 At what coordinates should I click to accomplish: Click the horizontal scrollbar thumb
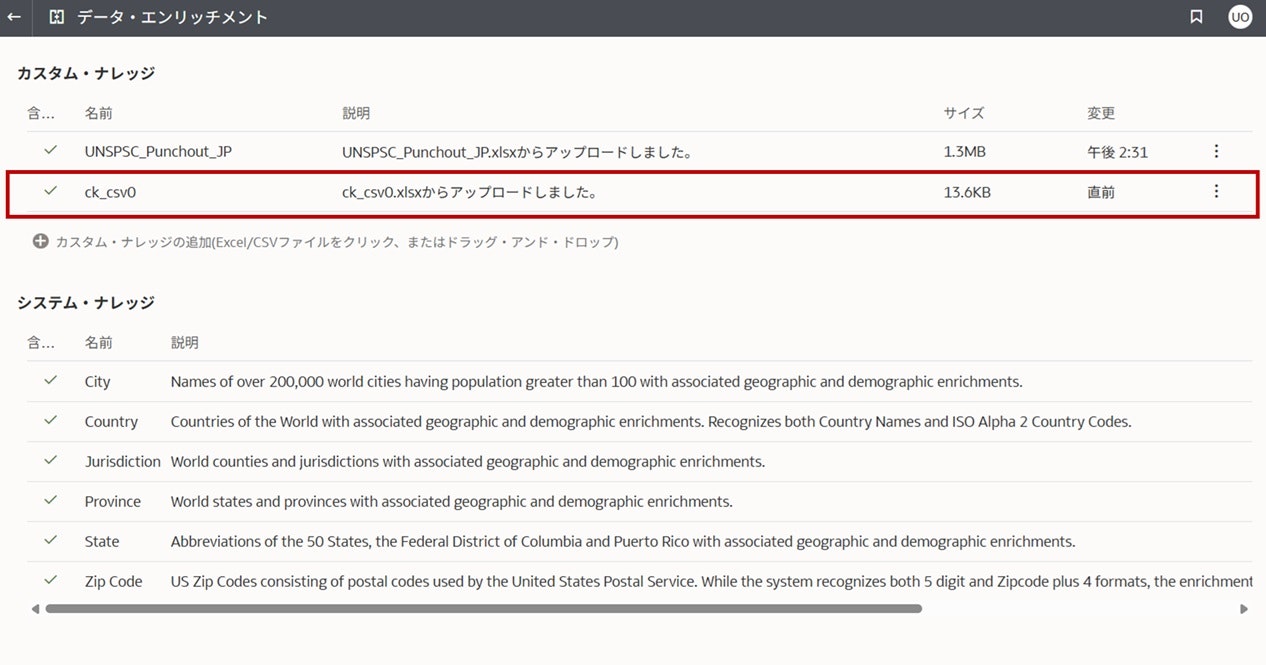[x=484, y=608]
